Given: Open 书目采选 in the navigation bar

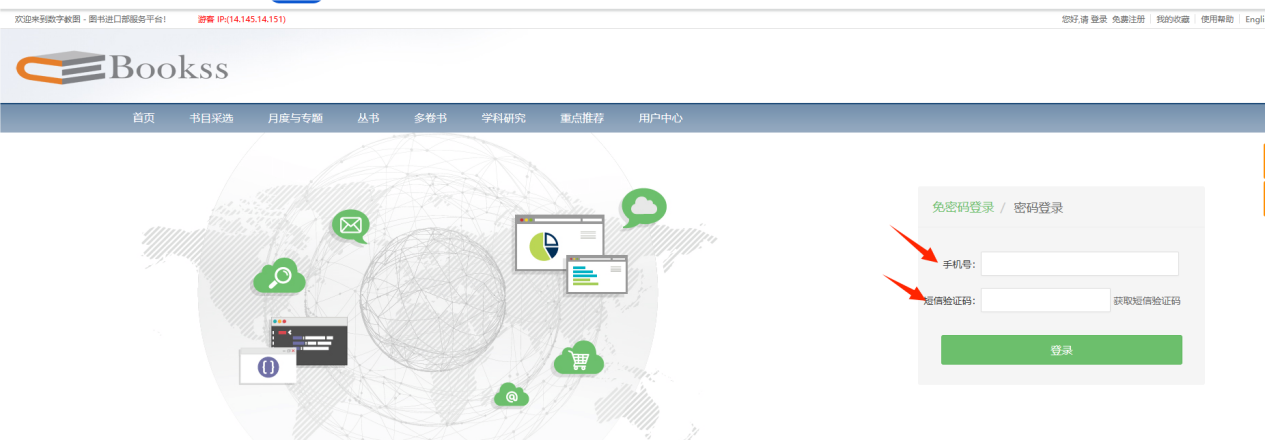Looking at the screenshot, I should [211, 118].
